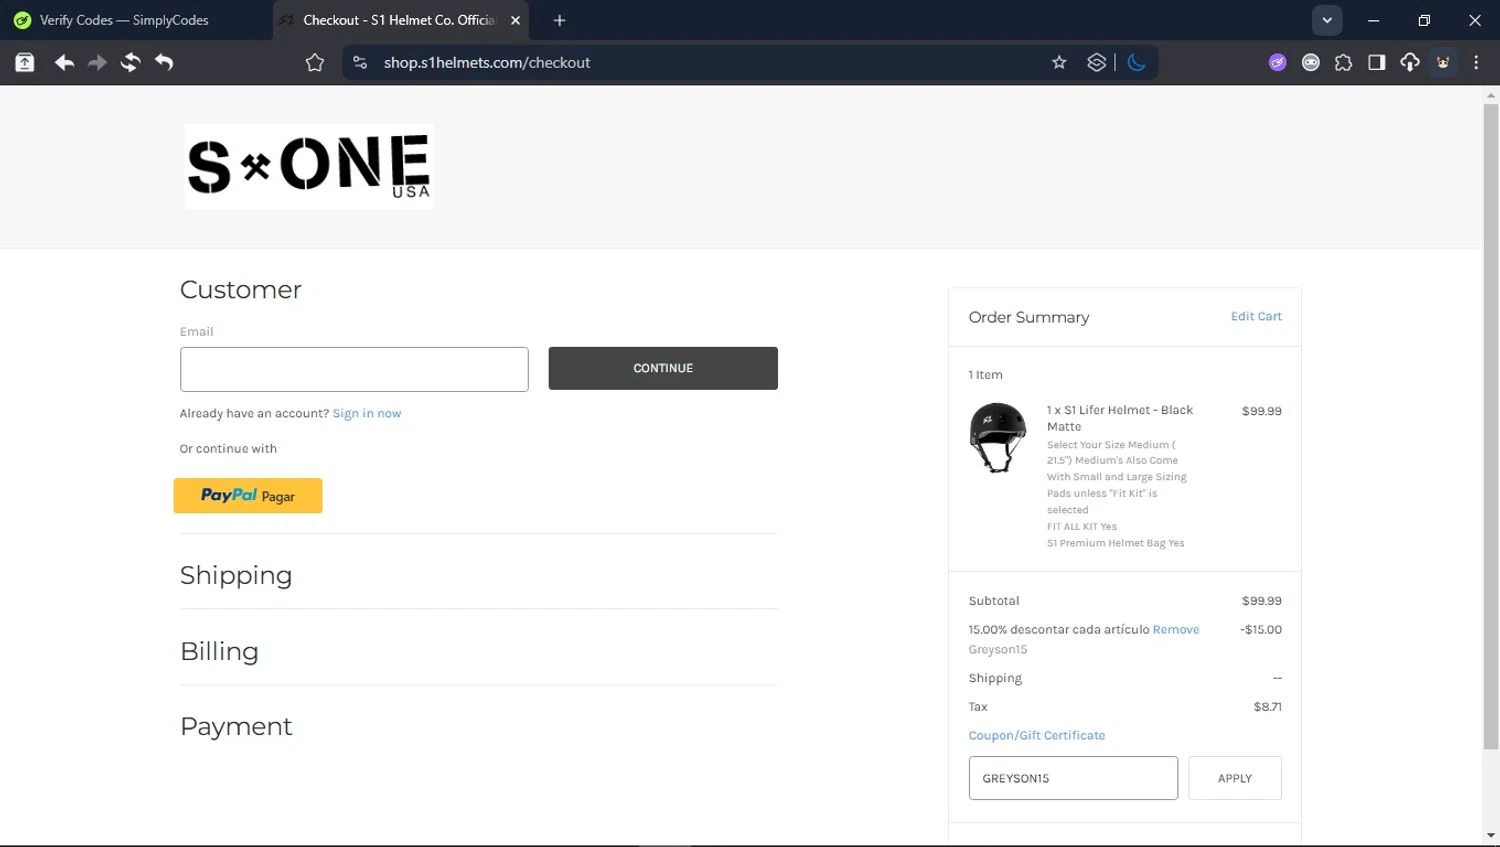Click the cloud upload toolbar icon

tap(1410, 62)
